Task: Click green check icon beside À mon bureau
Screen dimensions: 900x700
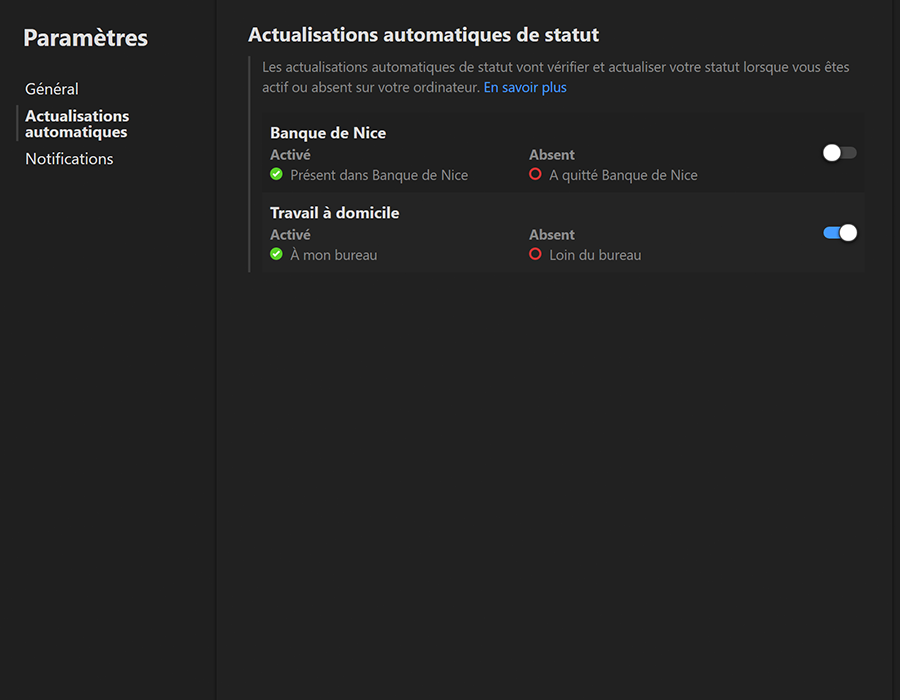Action: pyautogui.click(x=277, y=254)
